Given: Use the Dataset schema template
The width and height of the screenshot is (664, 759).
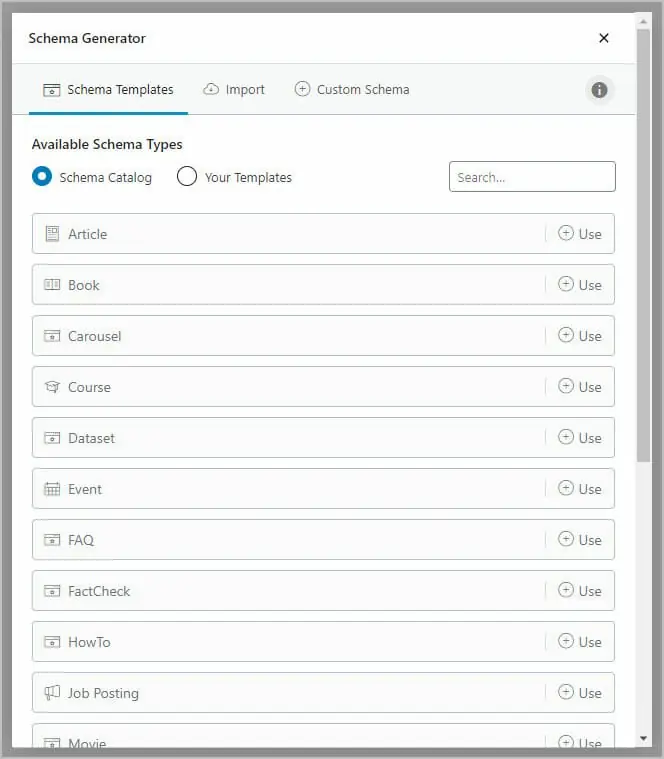Looking at the screenshot, I should [580, 438].
